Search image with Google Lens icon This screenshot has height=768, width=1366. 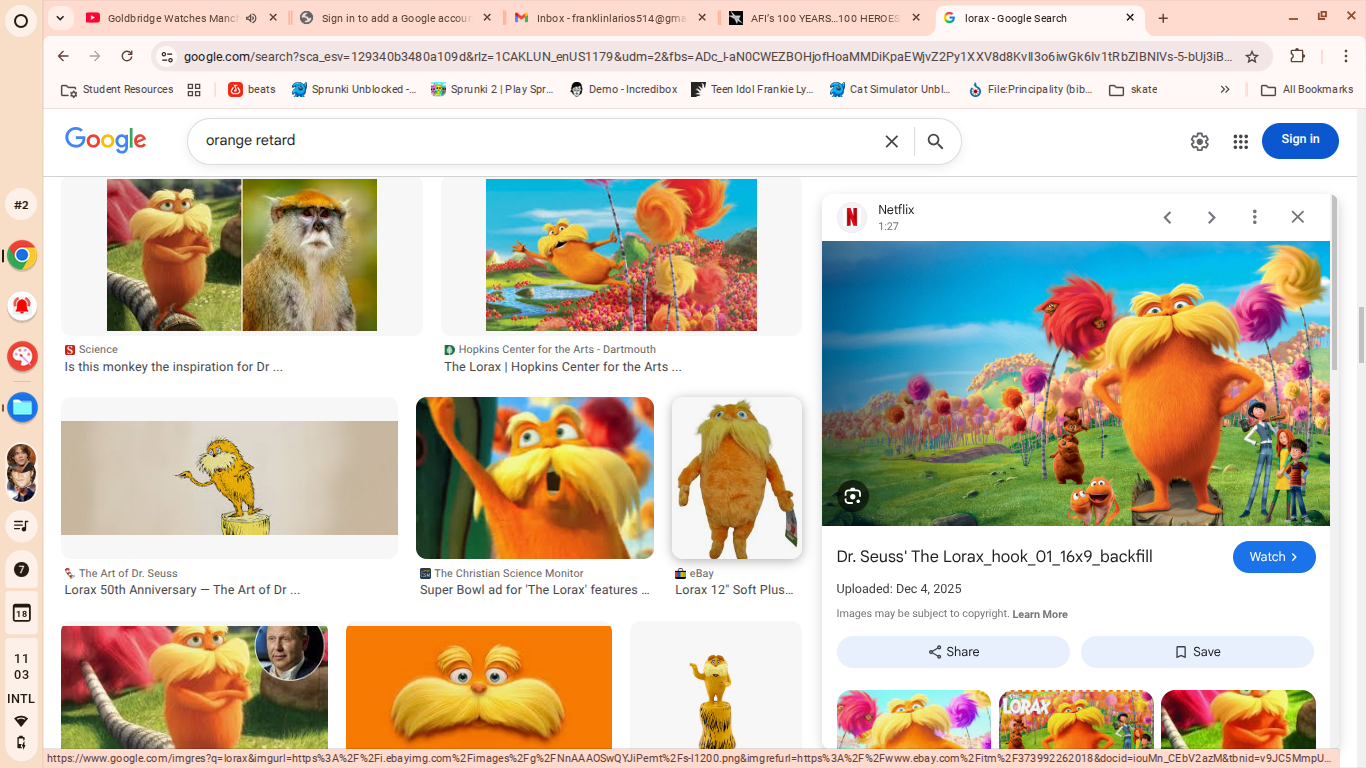point(852,496)
